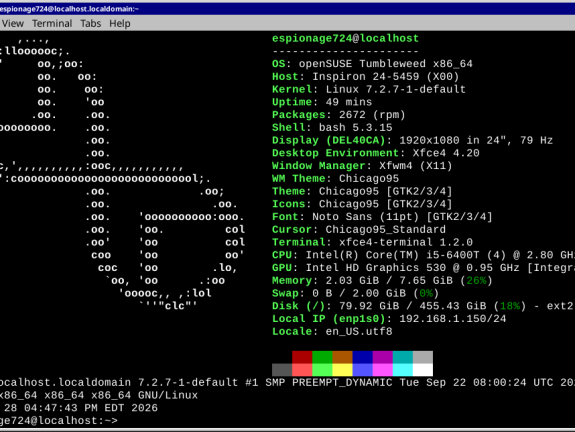Click the magenta color block
This screenshot has width=575, height=432.
383,370
